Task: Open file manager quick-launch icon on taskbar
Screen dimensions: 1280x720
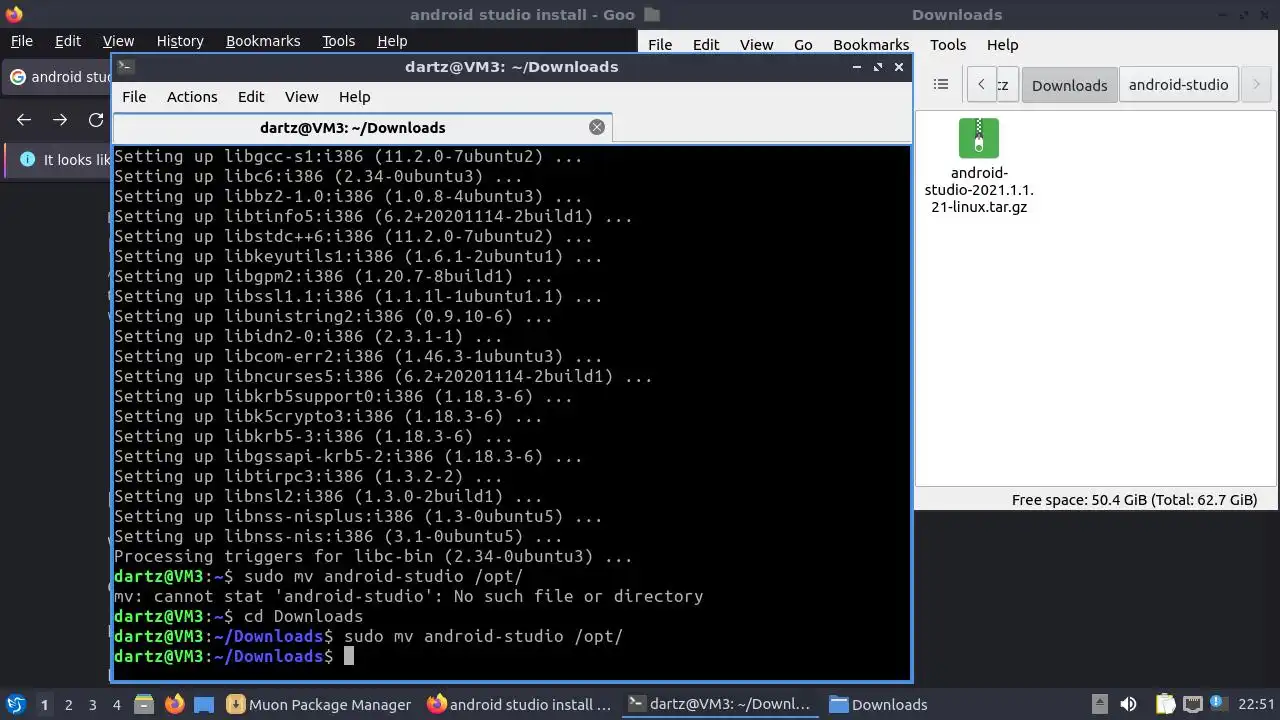Action: pos(143,705)
